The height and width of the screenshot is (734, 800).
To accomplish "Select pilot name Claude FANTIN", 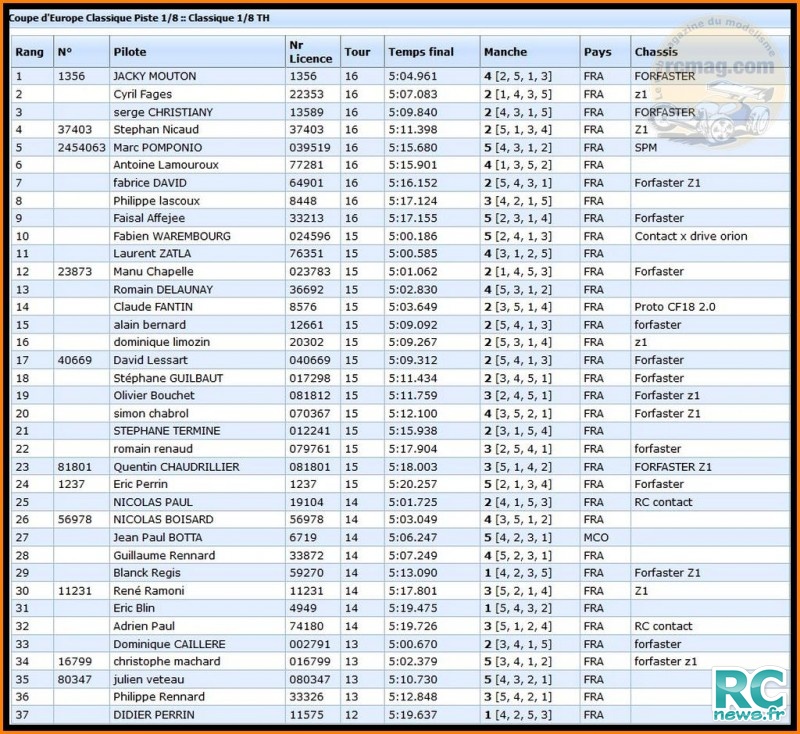I will pyautogui.click(x=153, y=307).
